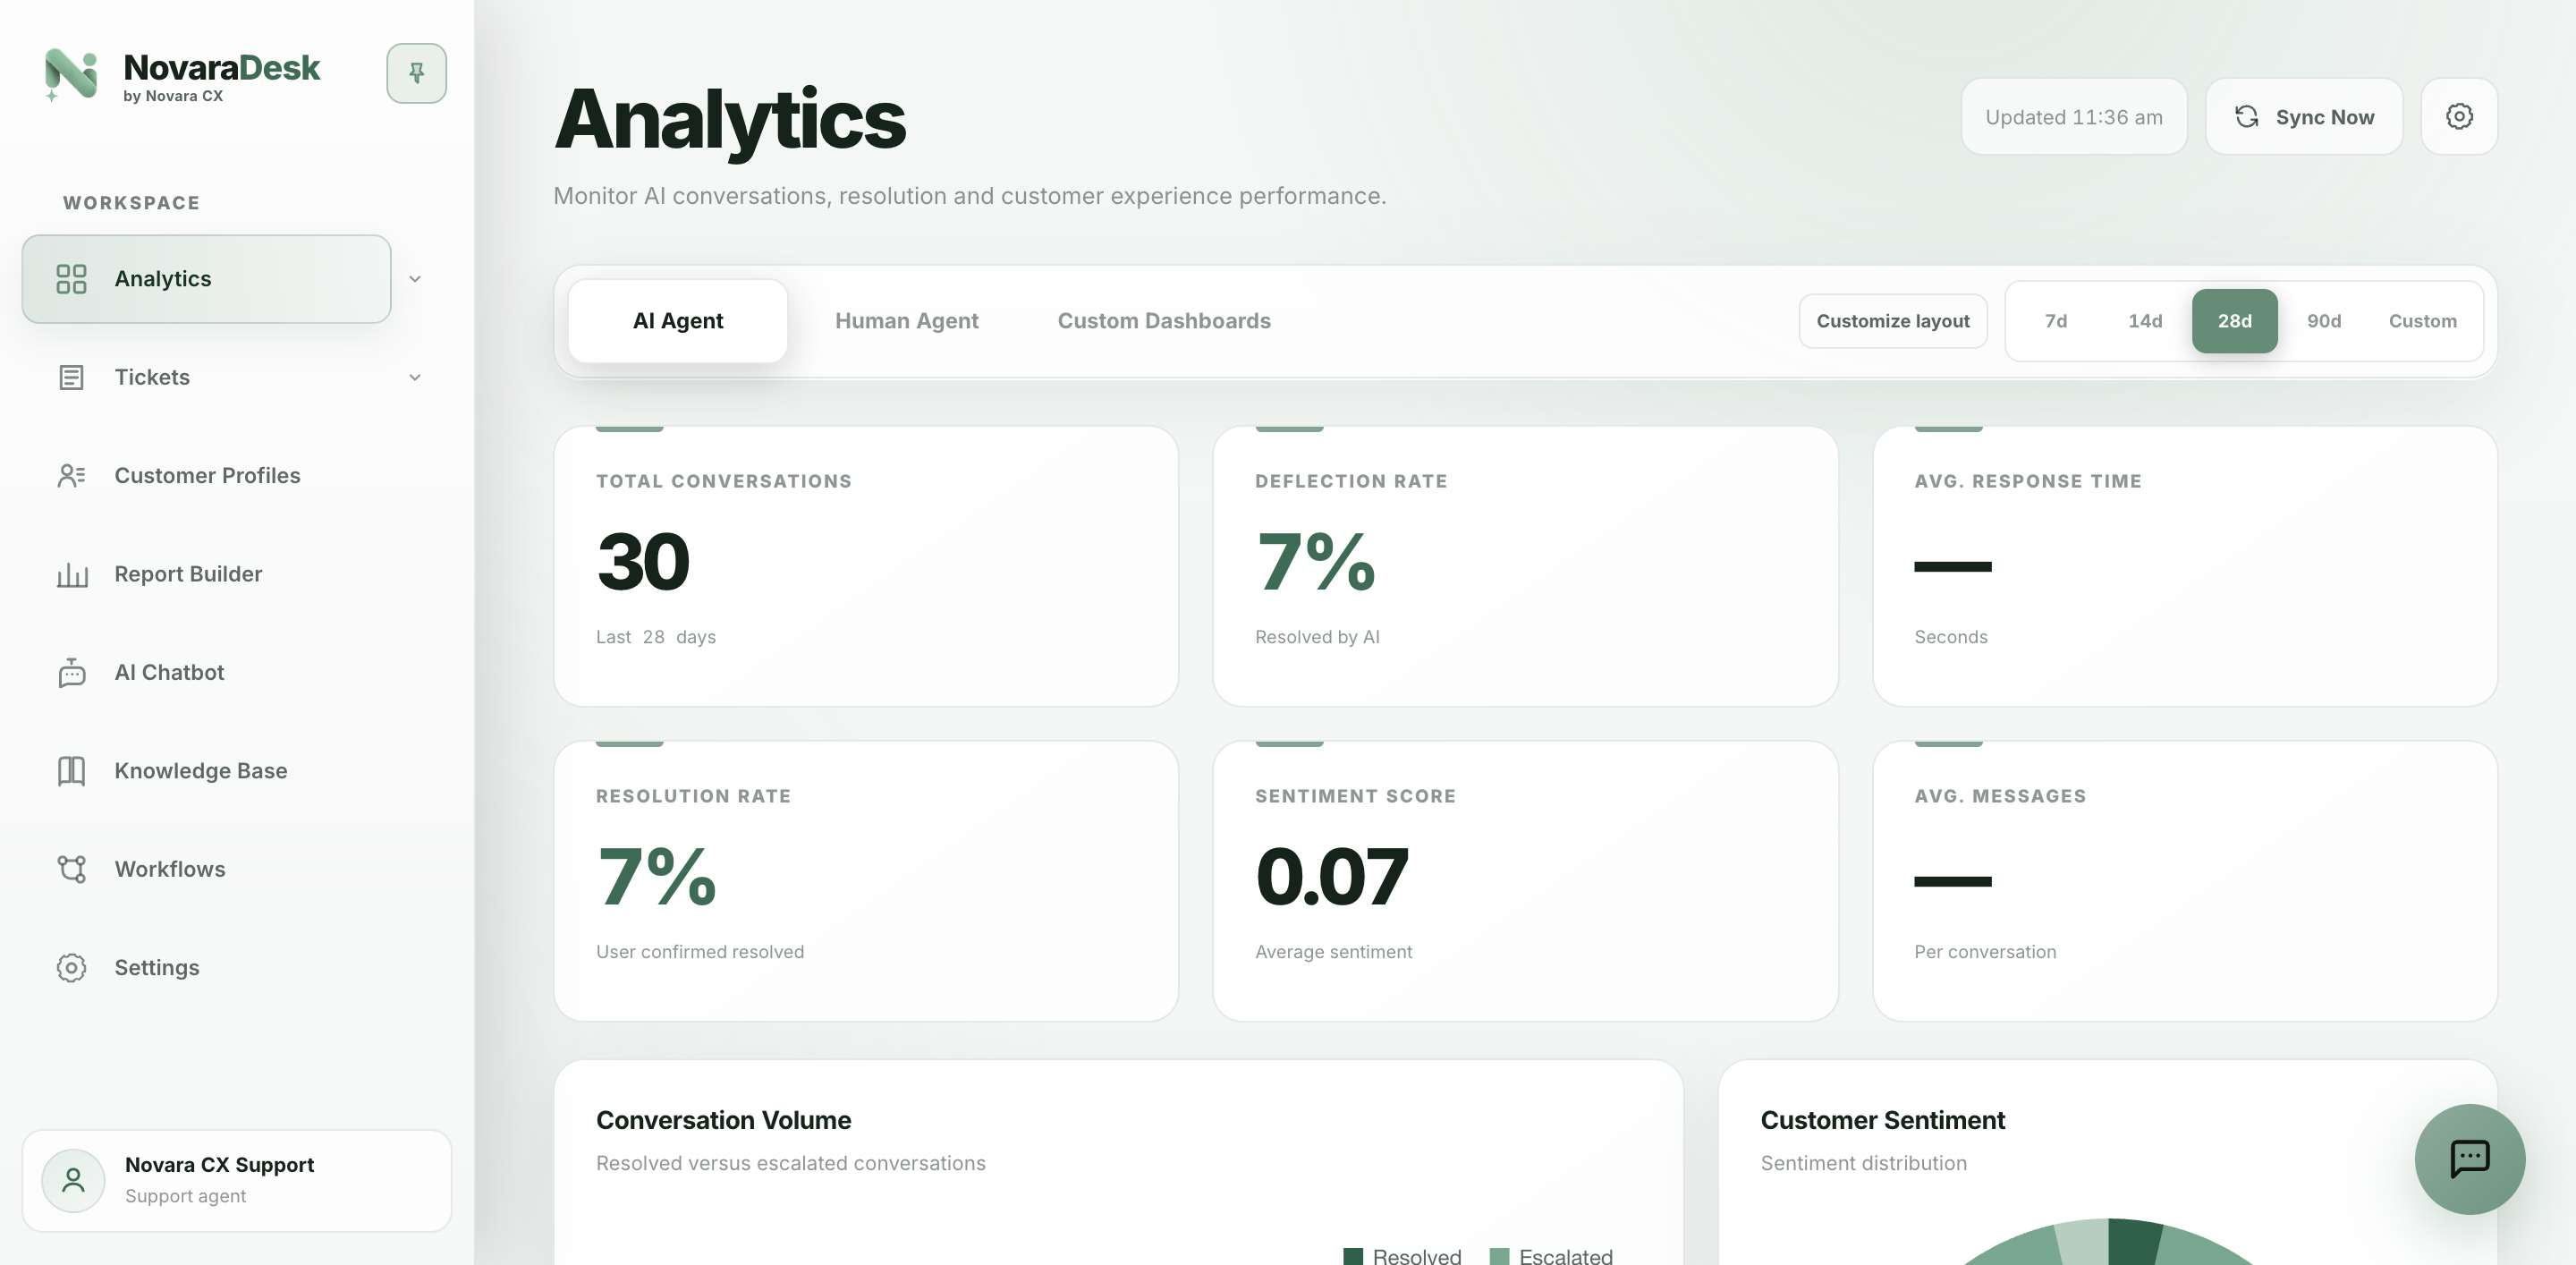Click the Resolution Rate card
The height and width of the screenshot is (1265, 2576).
866,881
